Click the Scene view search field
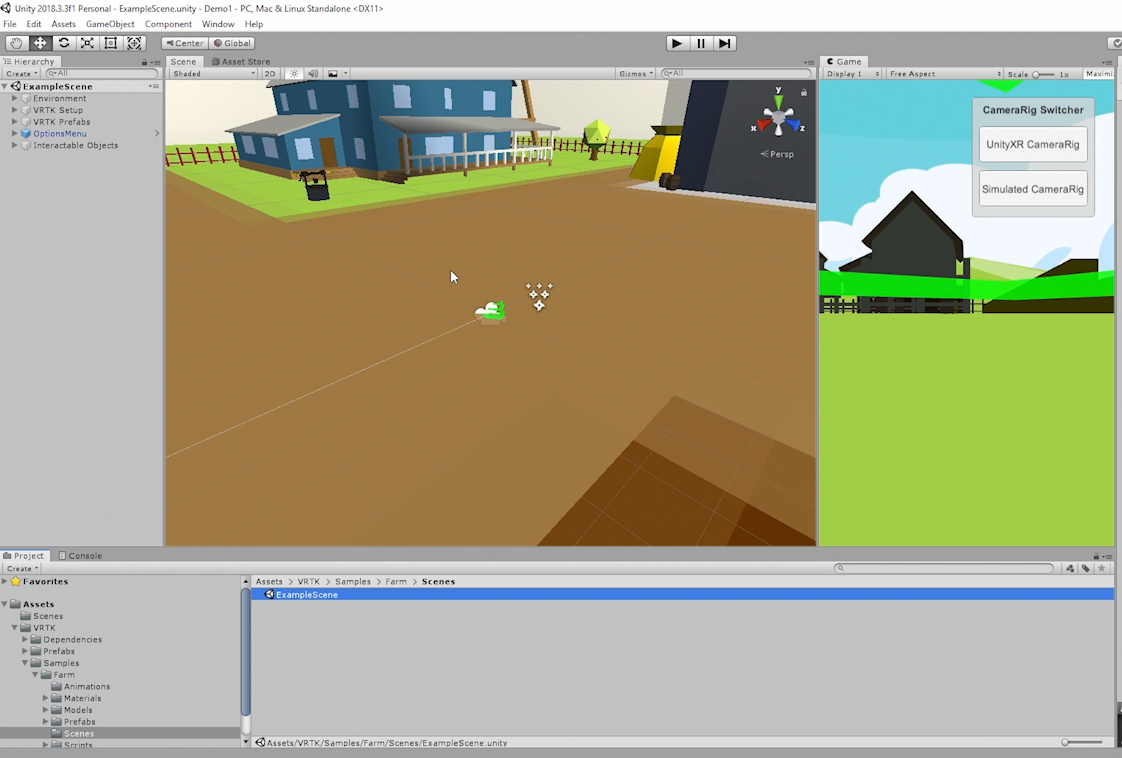 (x=736, y=73)
